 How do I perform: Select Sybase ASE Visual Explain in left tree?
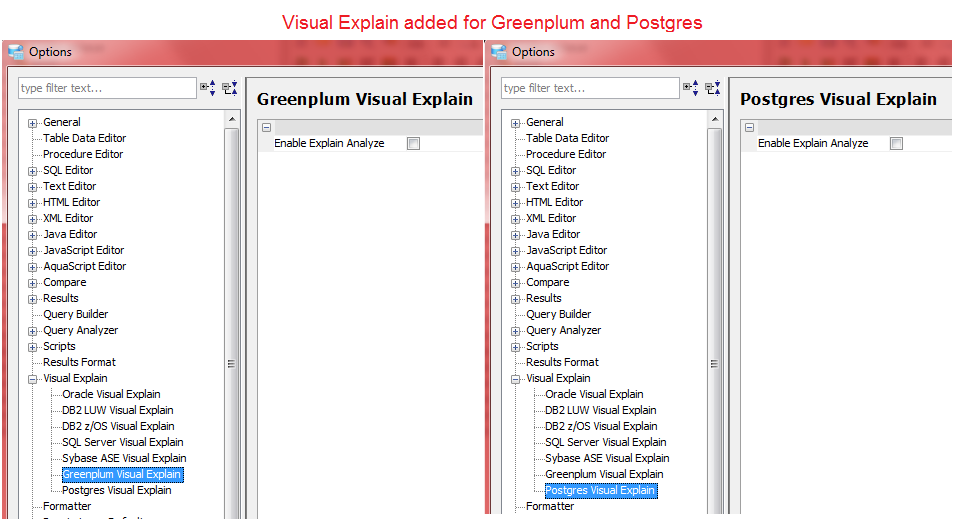click(124, 458)
